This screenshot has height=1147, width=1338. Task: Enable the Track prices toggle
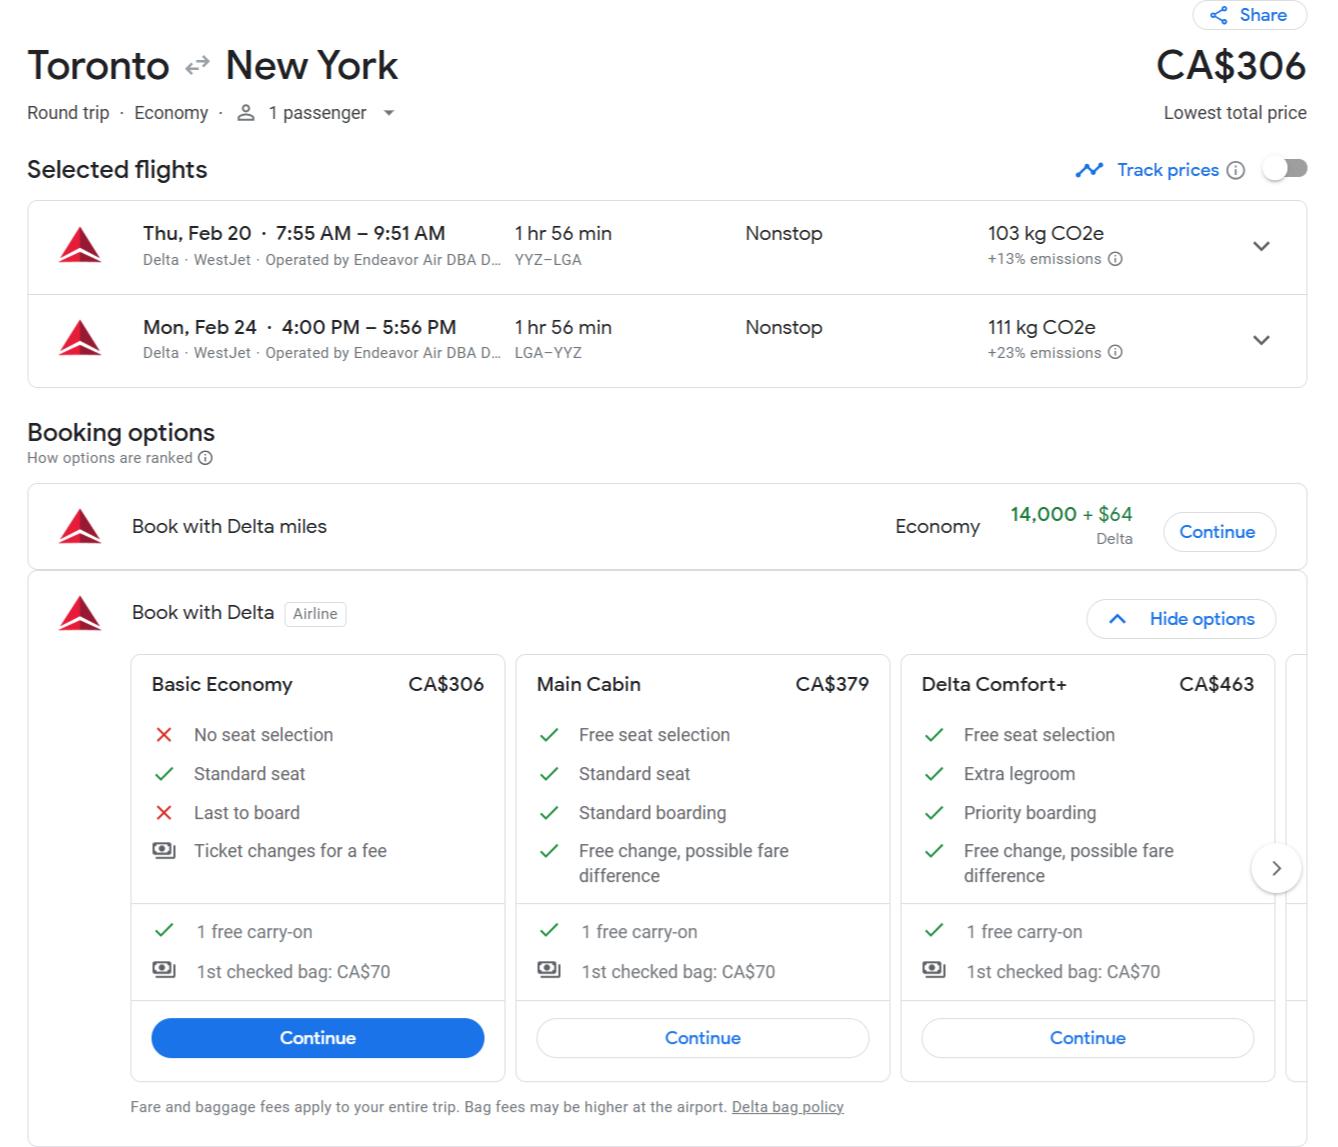pos(1284,169)
